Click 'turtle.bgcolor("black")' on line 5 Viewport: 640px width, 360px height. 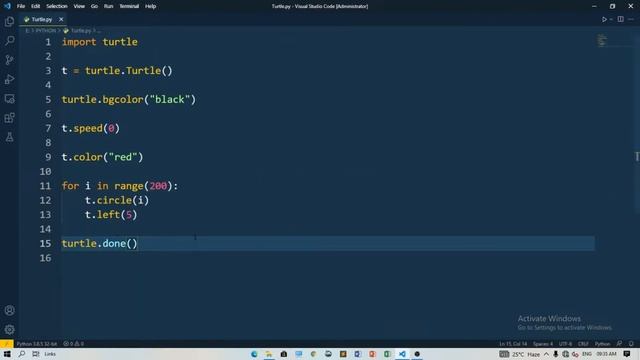click(x=129, y=100)
